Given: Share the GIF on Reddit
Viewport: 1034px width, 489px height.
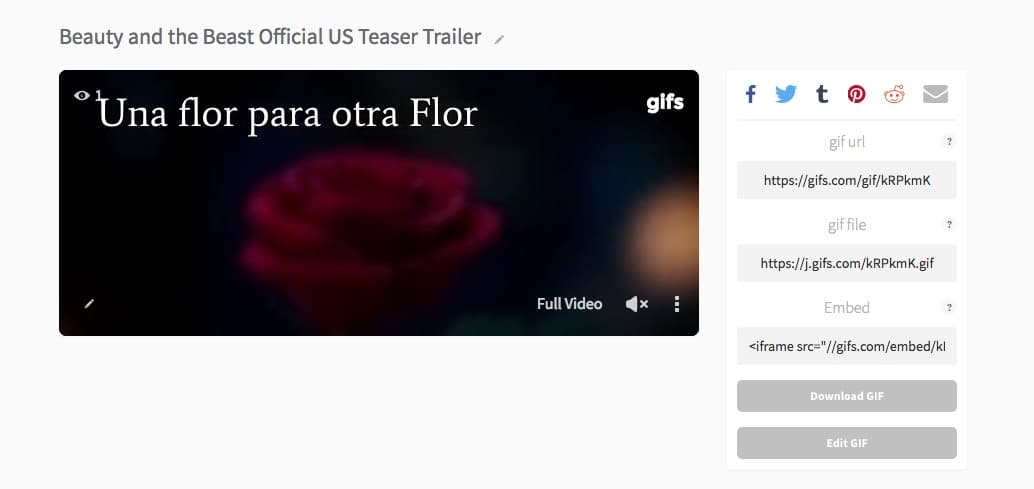Looking at the screenshot, I should click(x=894, y=94).
